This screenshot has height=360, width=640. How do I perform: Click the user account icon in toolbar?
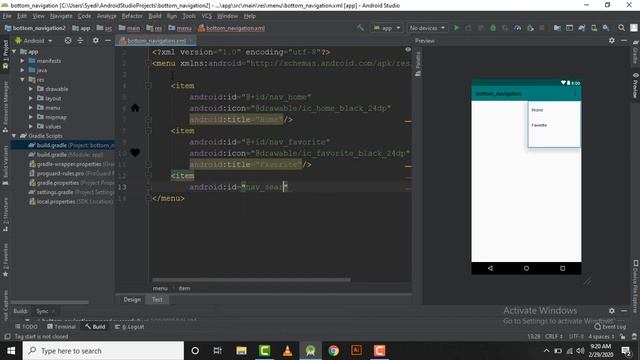[634, 28]
